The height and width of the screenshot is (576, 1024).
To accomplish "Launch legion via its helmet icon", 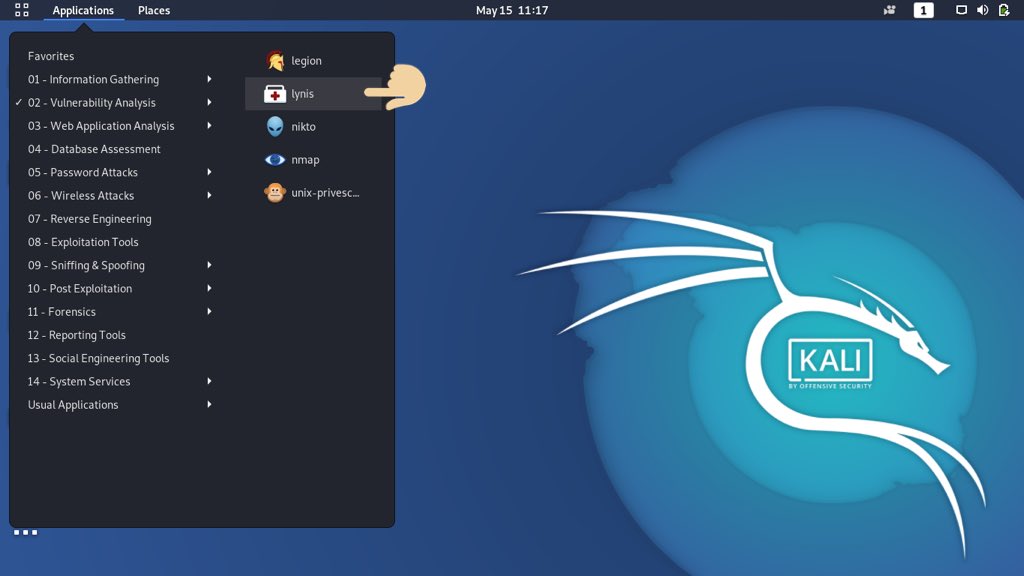I will [275, 61].
